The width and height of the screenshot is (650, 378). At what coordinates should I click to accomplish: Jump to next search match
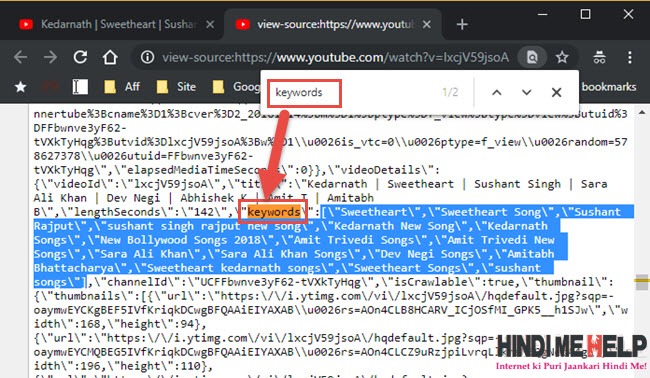(x=526, y=92)
